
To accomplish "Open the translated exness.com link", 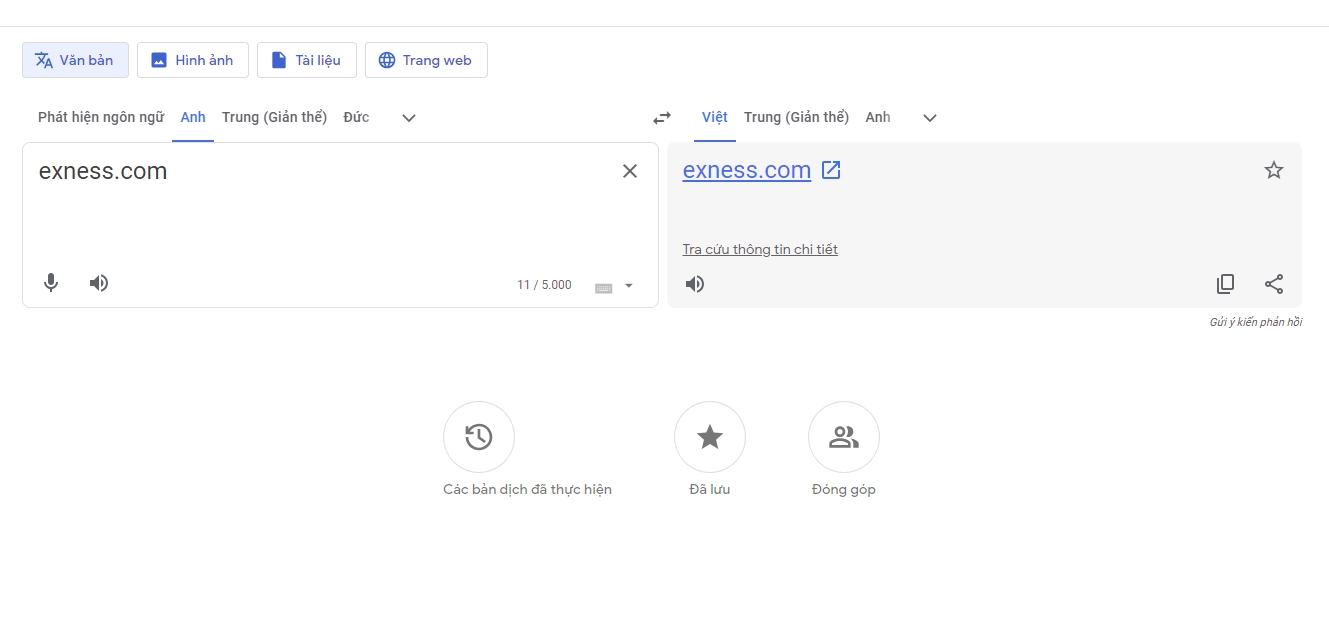I will [x=747, y=170].
